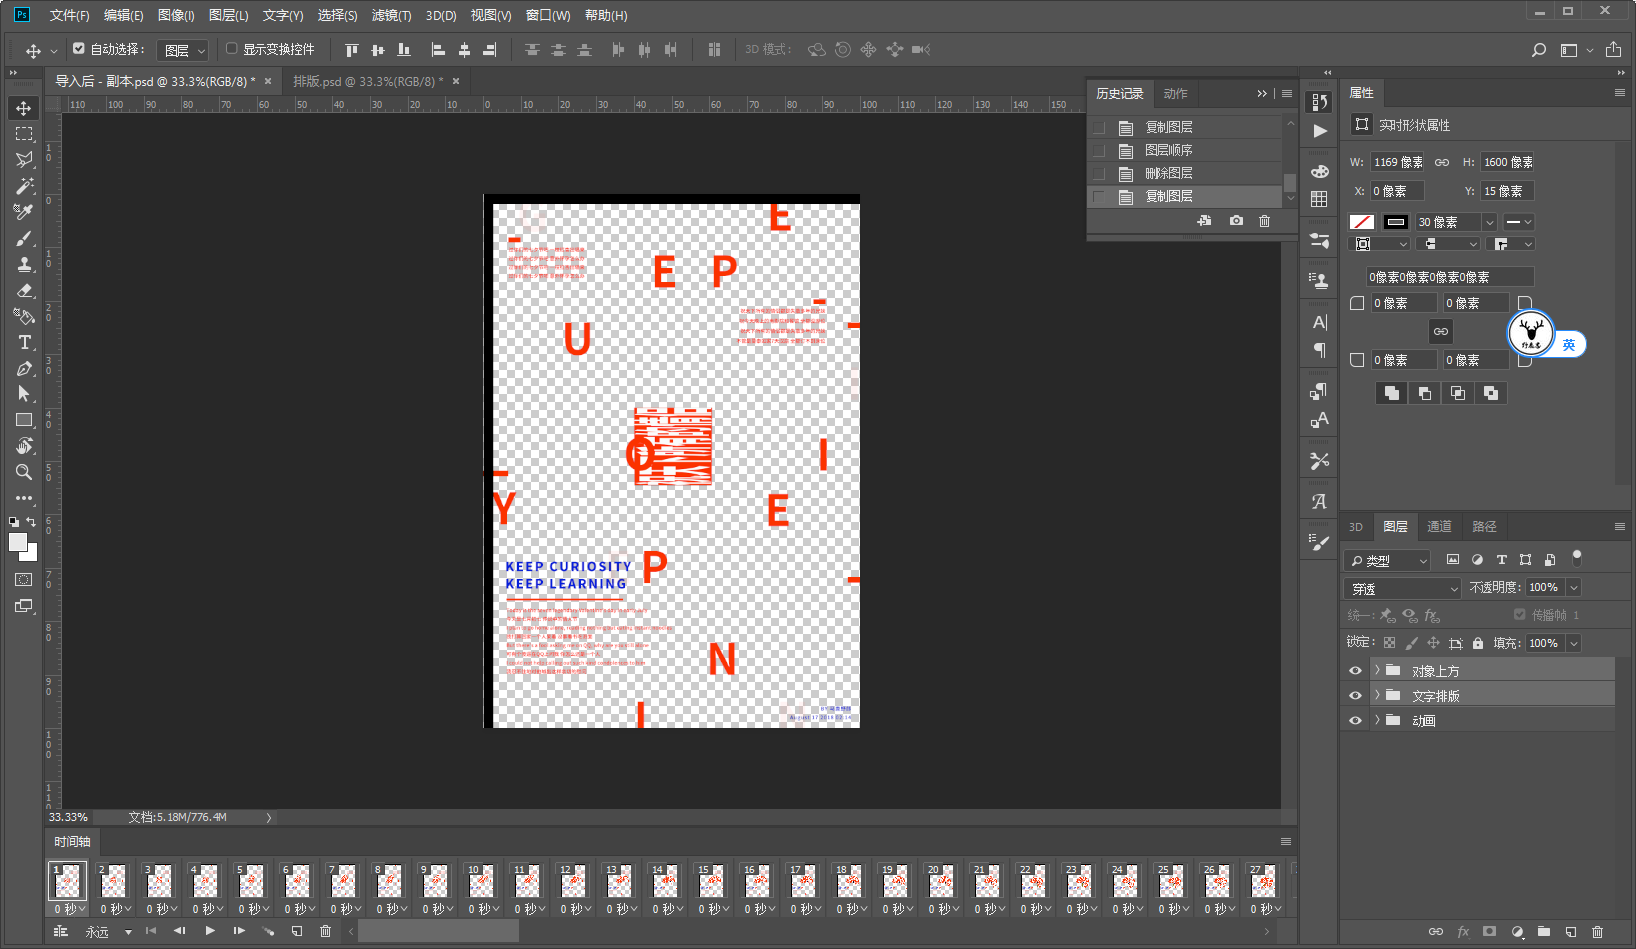Image resolution: width=1636 pixels, height=949 pixels.
Task: Select the Rectangle shape tool
Action: tap(24, 420)
